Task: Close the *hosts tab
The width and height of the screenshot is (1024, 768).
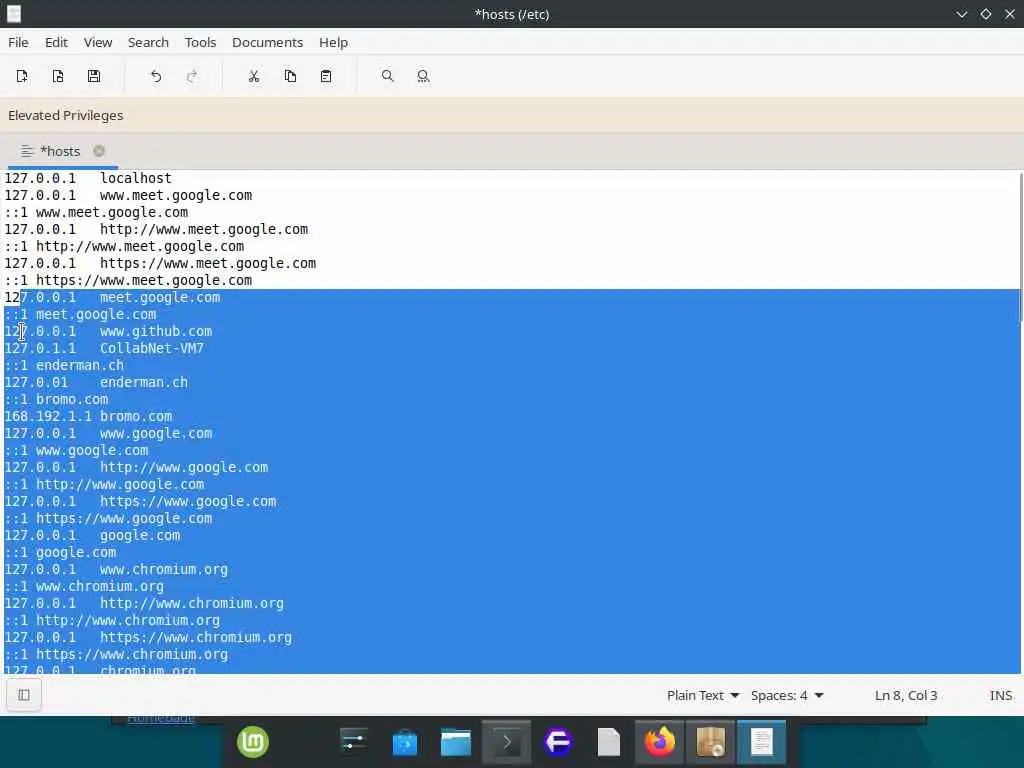Action: coord(99,151)
